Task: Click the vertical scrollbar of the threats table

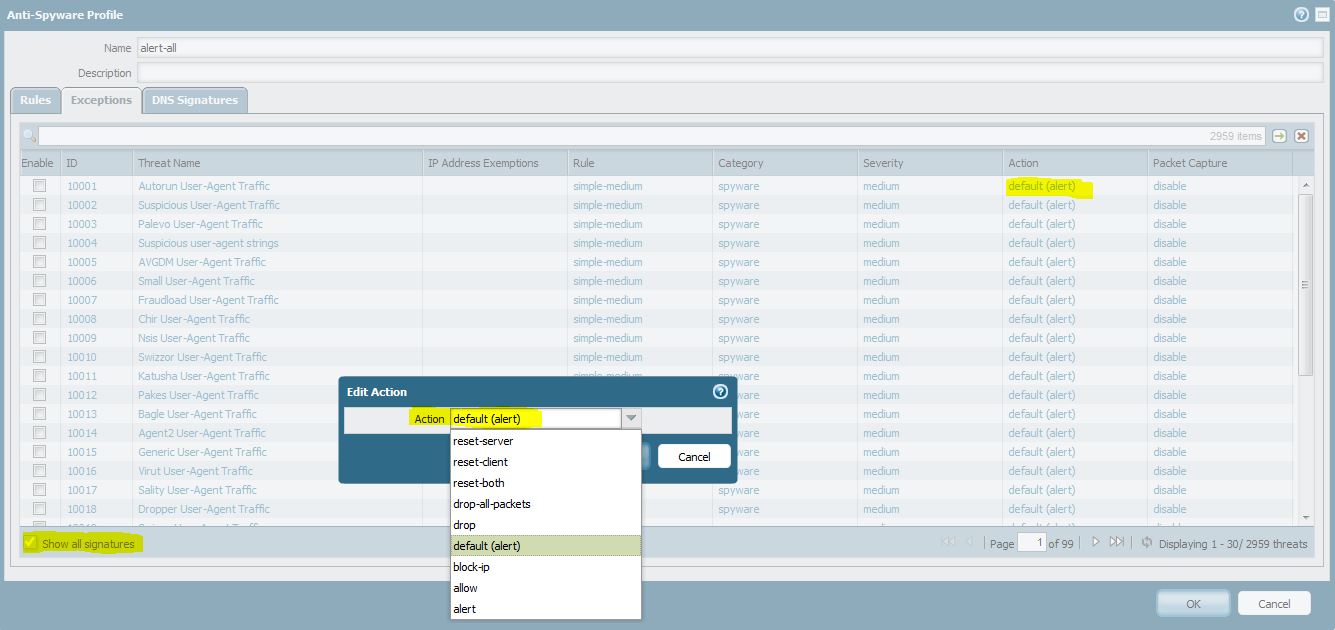Action: 1305,285
